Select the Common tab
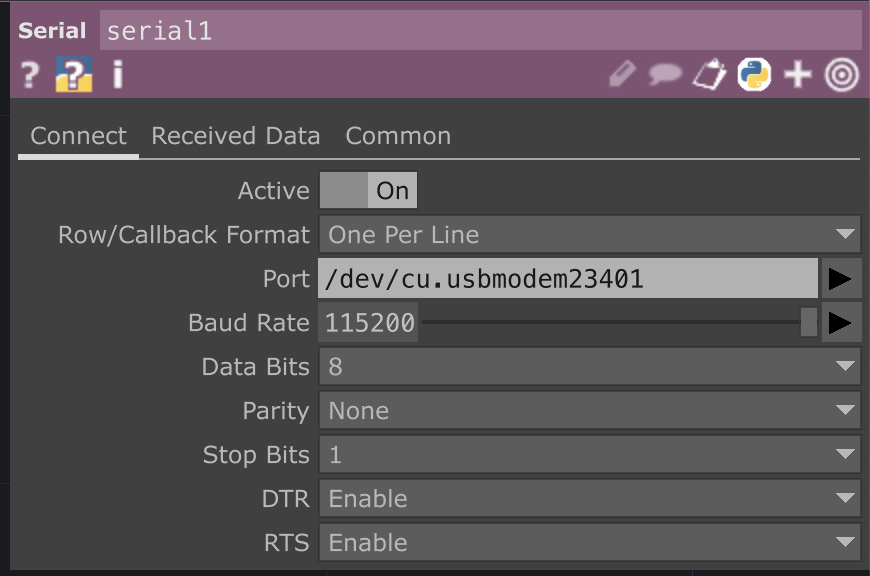 coord(398,136)
